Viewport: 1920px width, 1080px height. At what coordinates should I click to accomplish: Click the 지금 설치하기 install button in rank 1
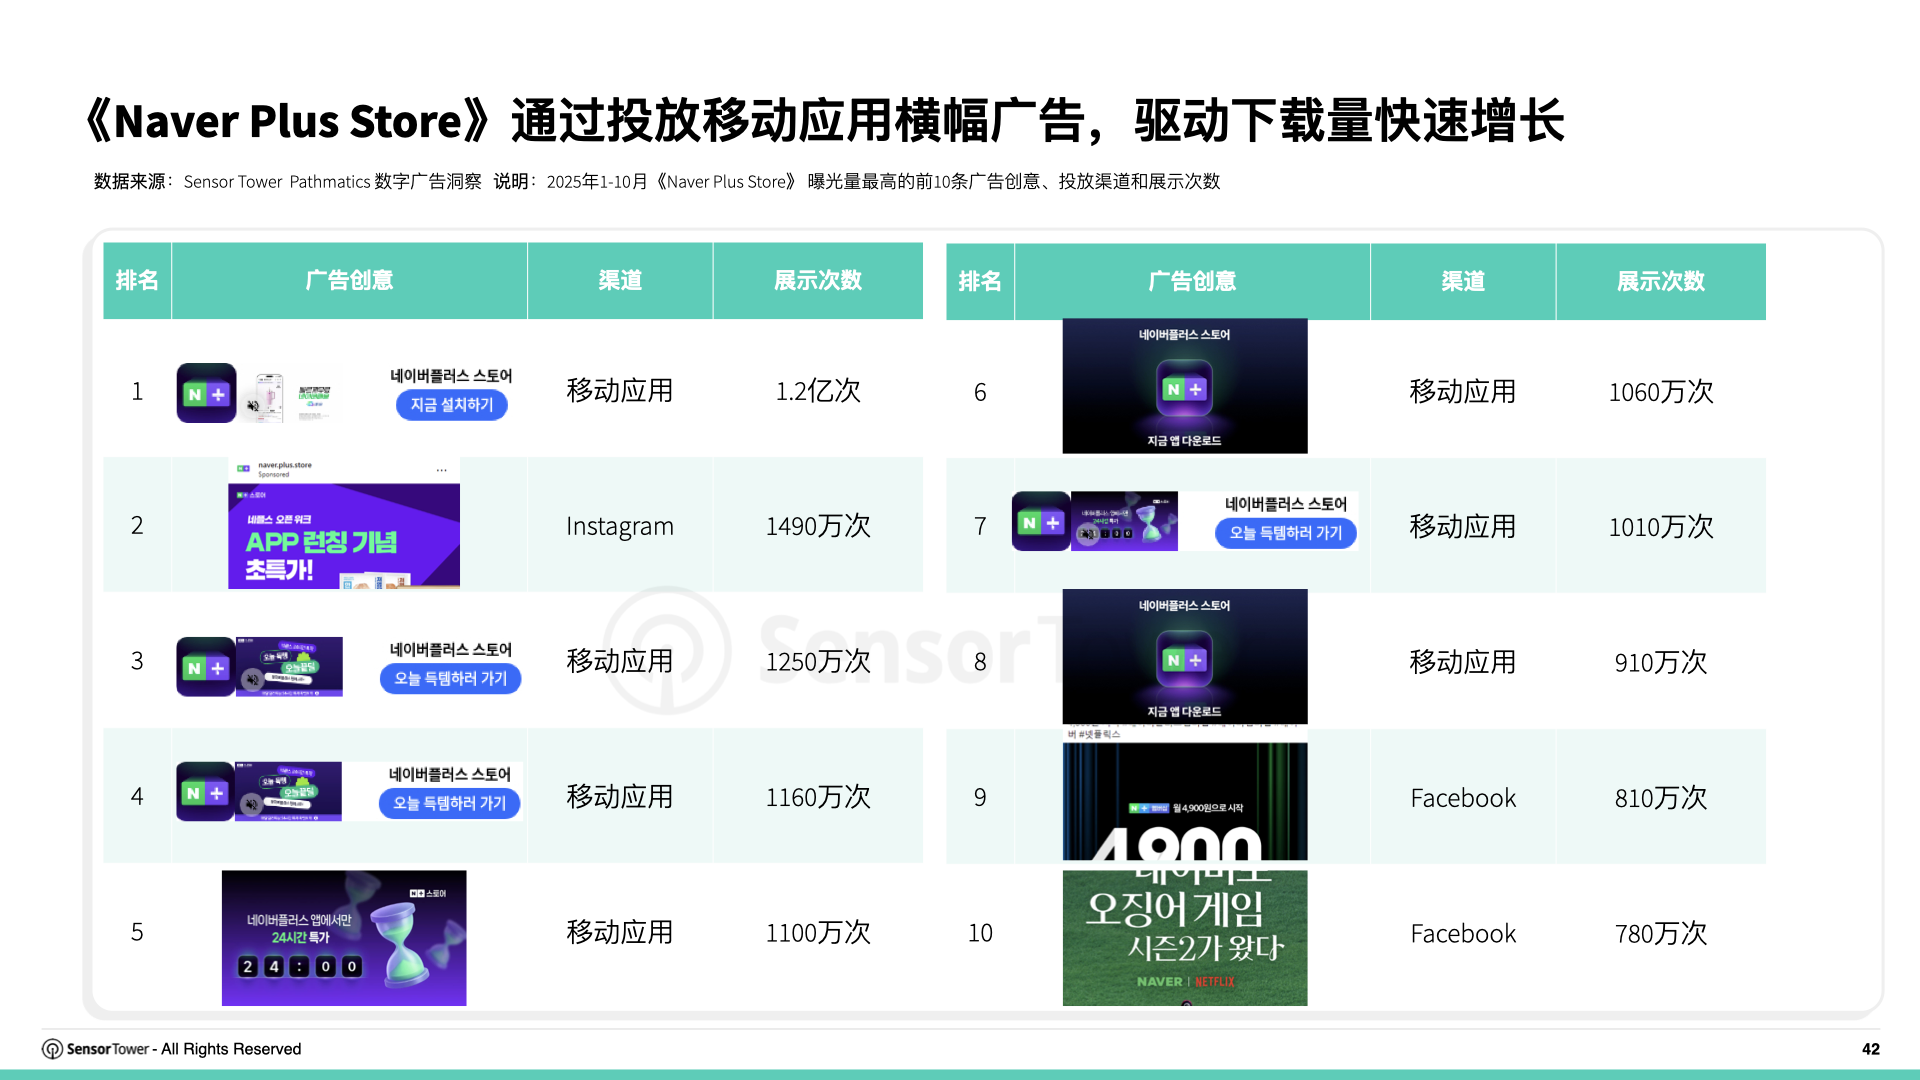pos(452,406)
